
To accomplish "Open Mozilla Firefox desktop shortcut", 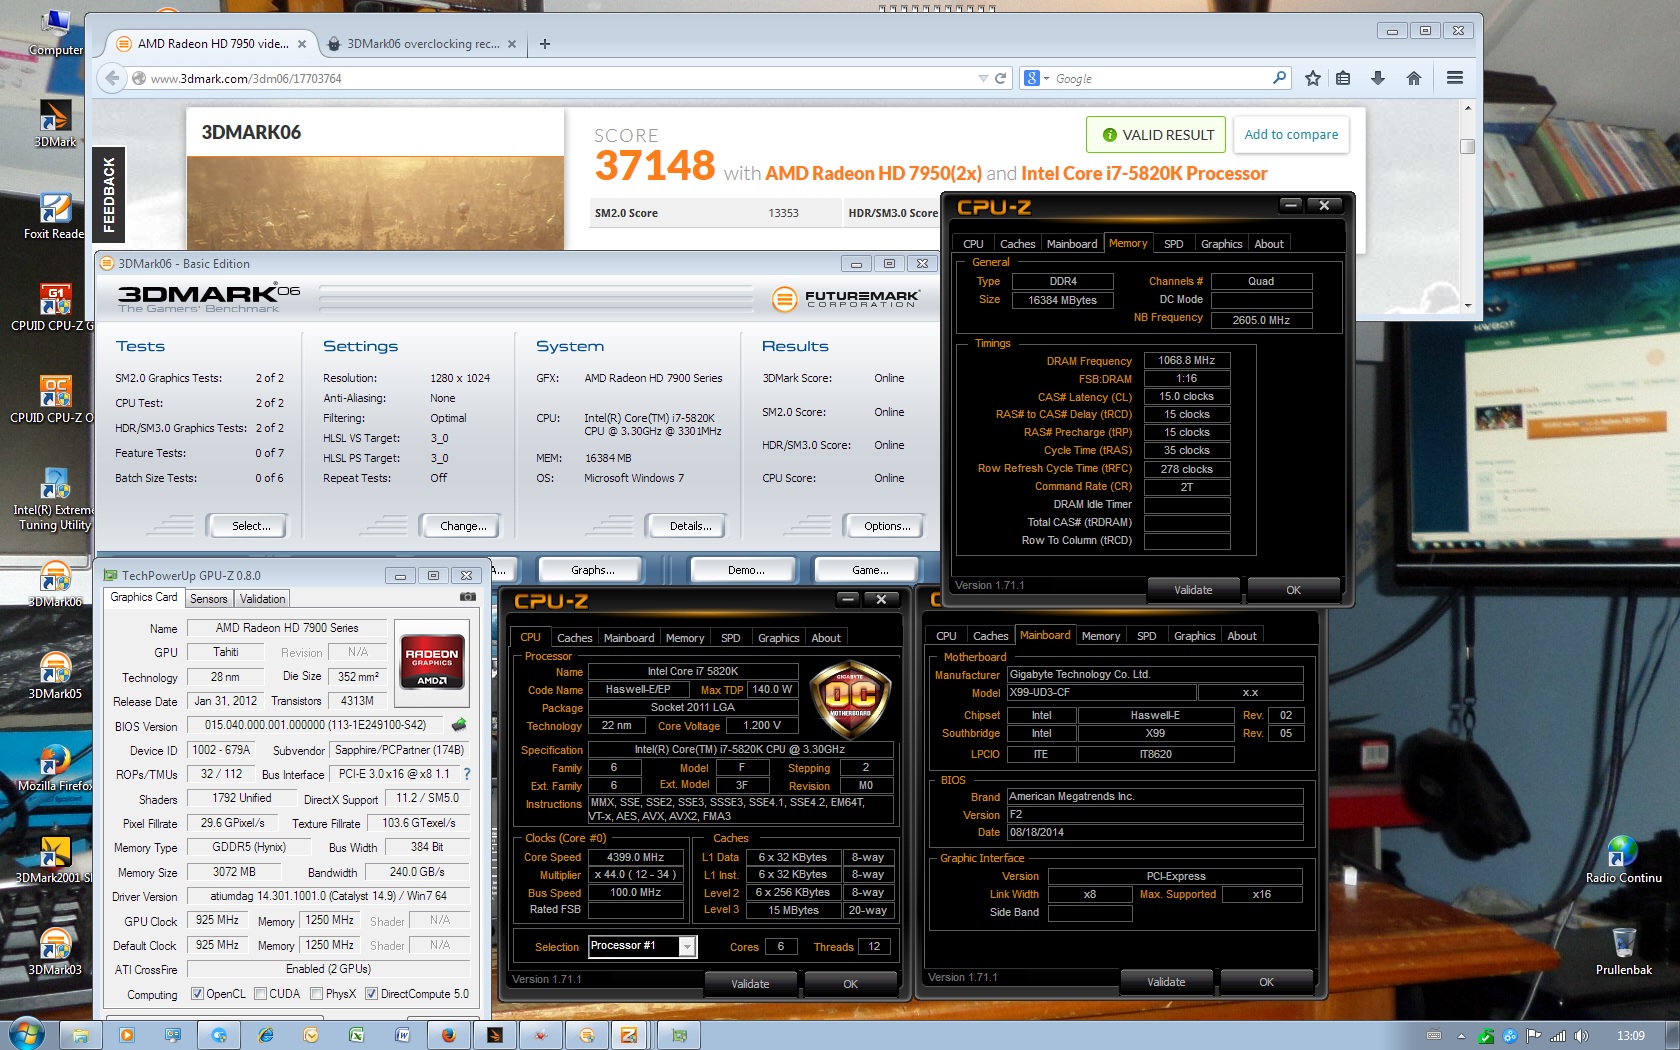I will [x=55, y=767].
